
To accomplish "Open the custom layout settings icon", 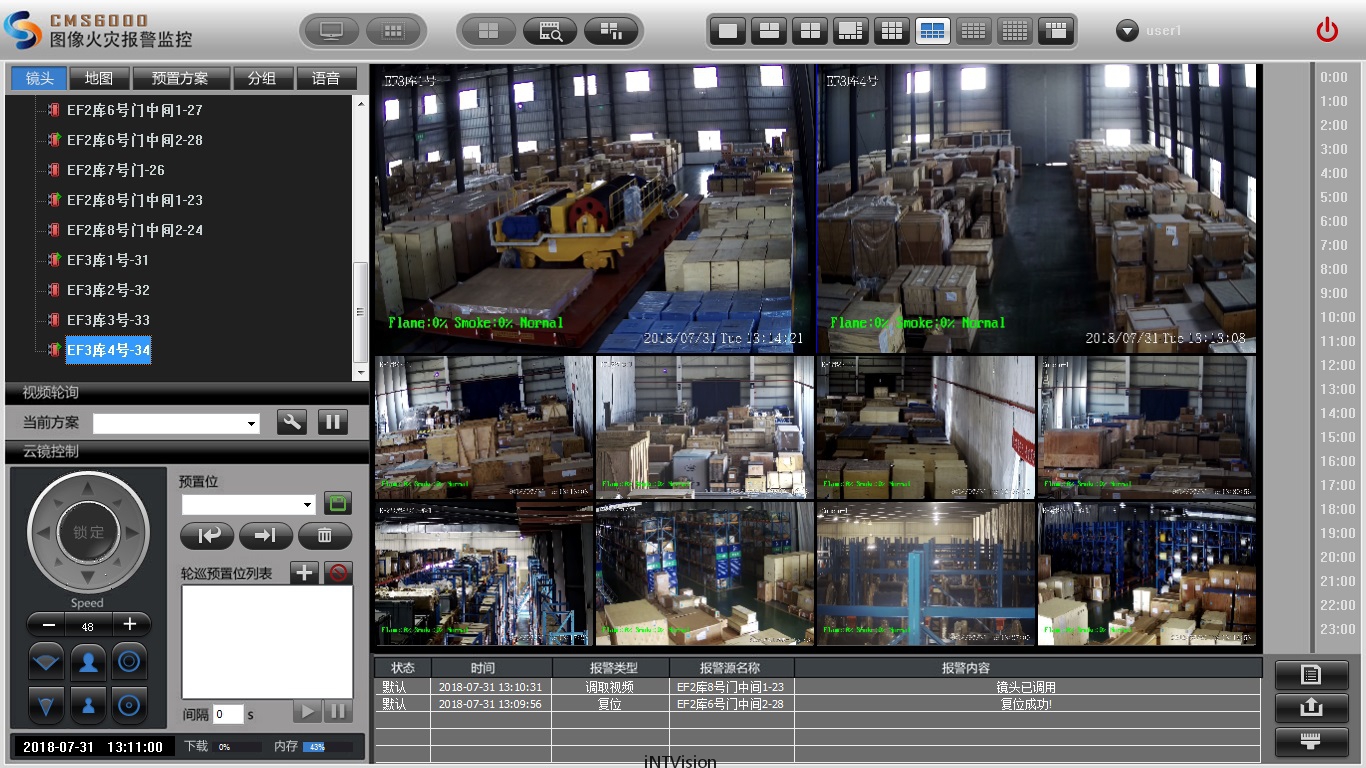I will point(611,31).
